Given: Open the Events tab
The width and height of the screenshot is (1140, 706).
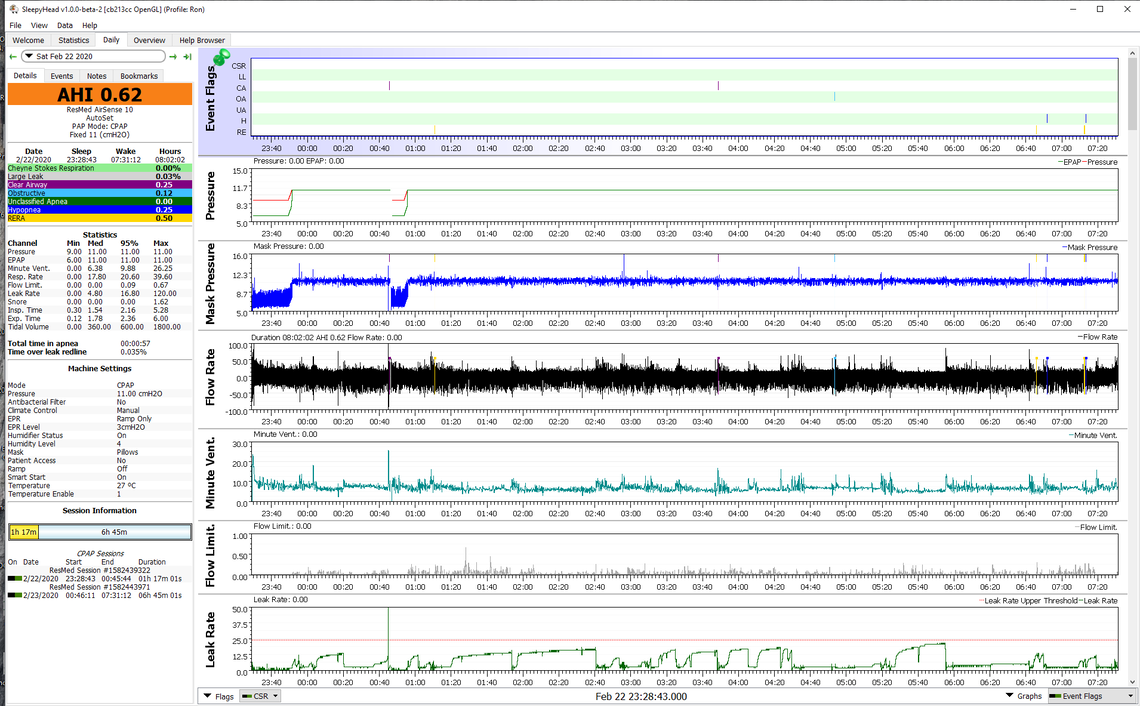Looking at the screenshot, I should pyautogui.click(x=62, y=76).
